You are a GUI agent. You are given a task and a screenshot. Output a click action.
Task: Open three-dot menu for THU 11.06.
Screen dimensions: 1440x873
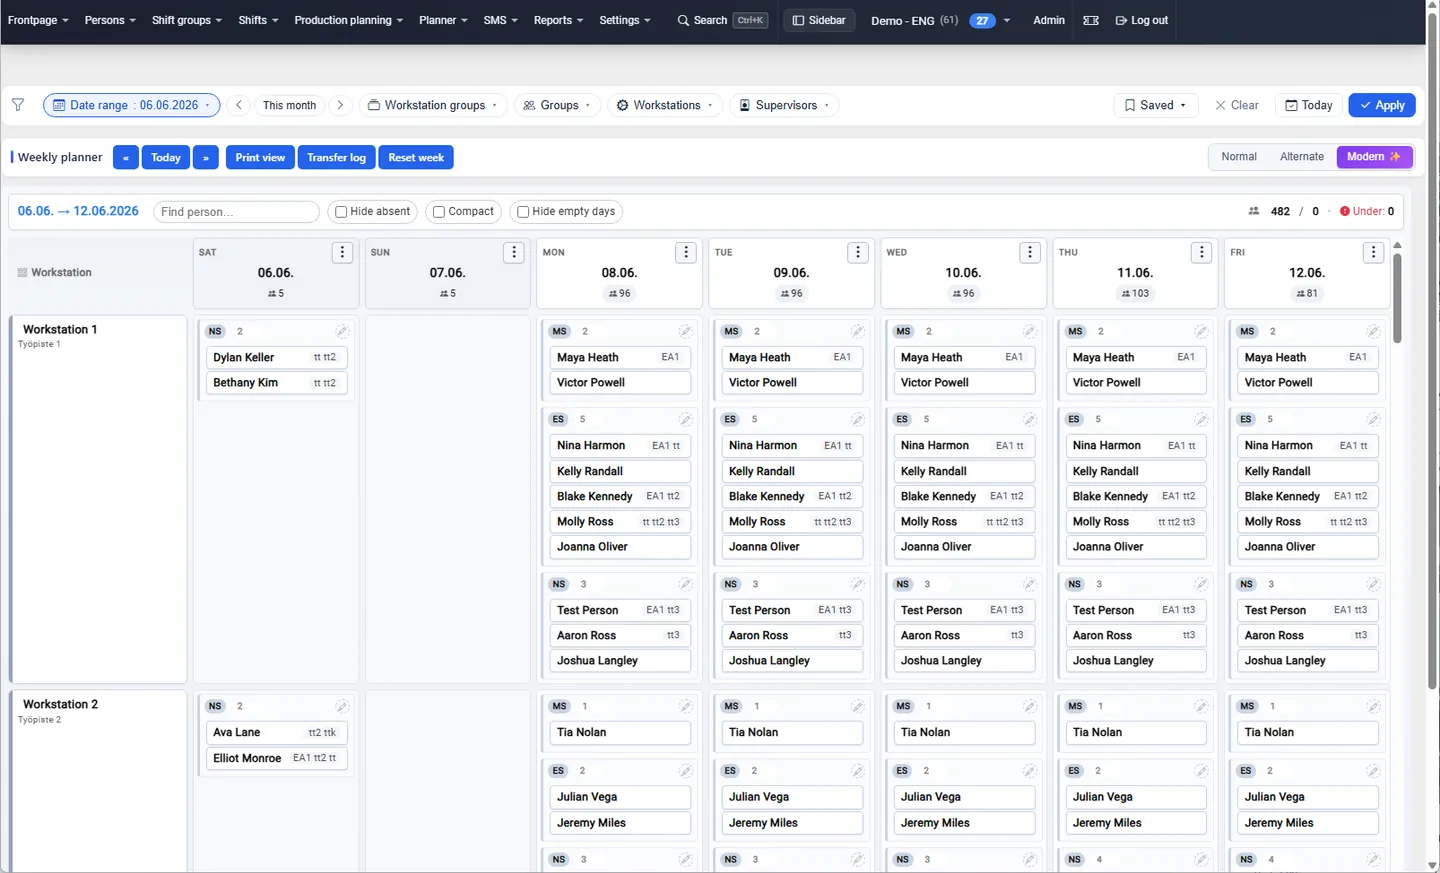click(1202, 253)
